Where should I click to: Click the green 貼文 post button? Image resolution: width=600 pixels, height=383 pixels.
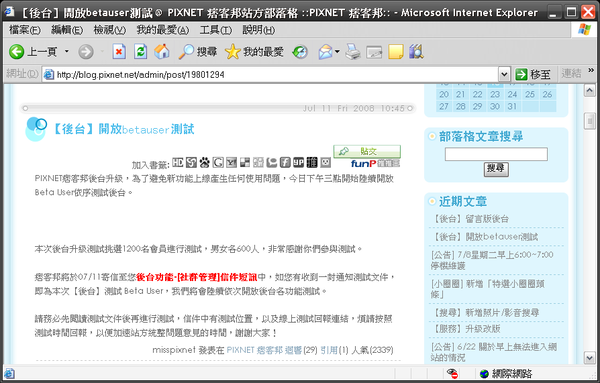pyautogui.click(x=367, y=151)
